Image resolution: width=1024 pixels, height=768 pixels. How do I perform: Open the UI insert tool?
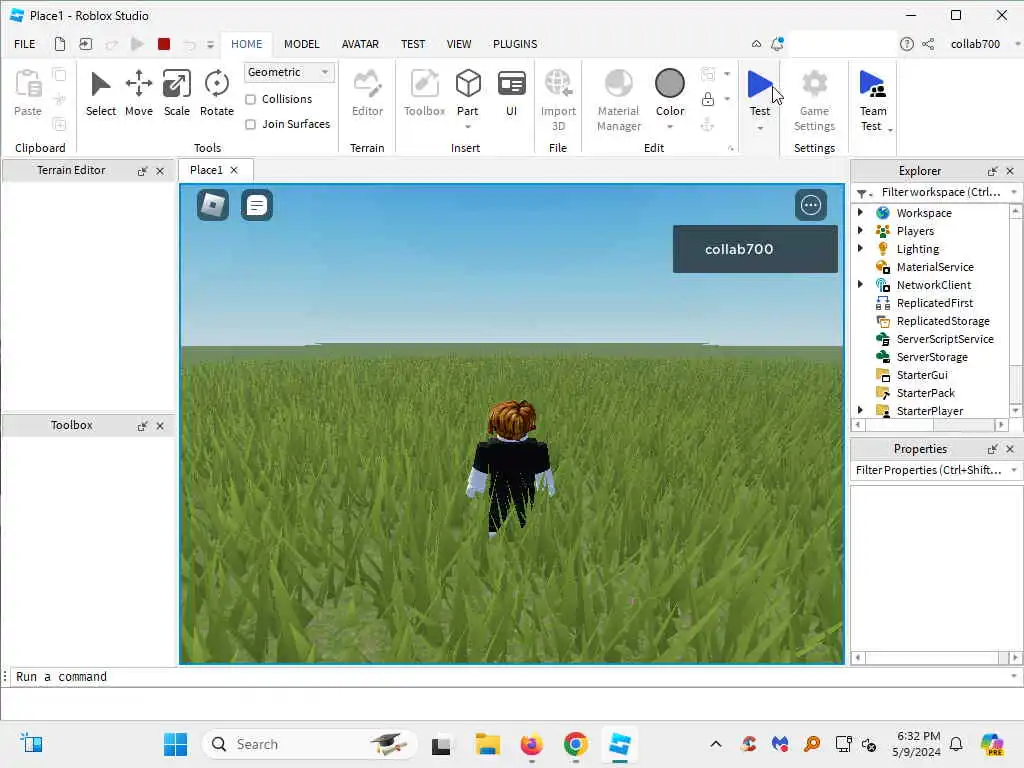pyautogui.click(x=511, y=93)
